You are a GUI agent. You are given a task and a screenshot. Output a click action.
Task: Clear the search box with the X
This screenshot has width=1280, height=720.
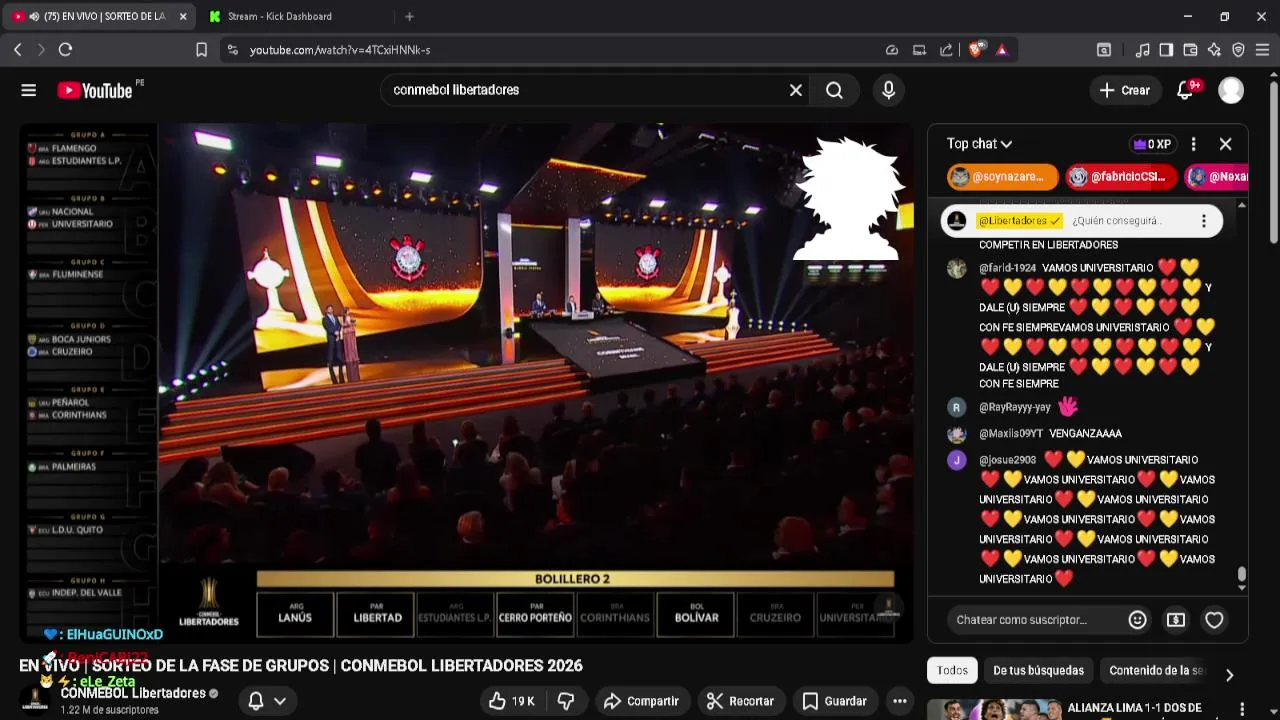pyautogui.click(x=796, y=90)
